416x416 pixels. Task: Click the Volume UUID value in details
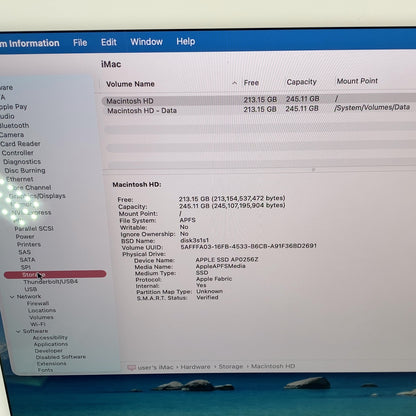[x=248, y=246]
